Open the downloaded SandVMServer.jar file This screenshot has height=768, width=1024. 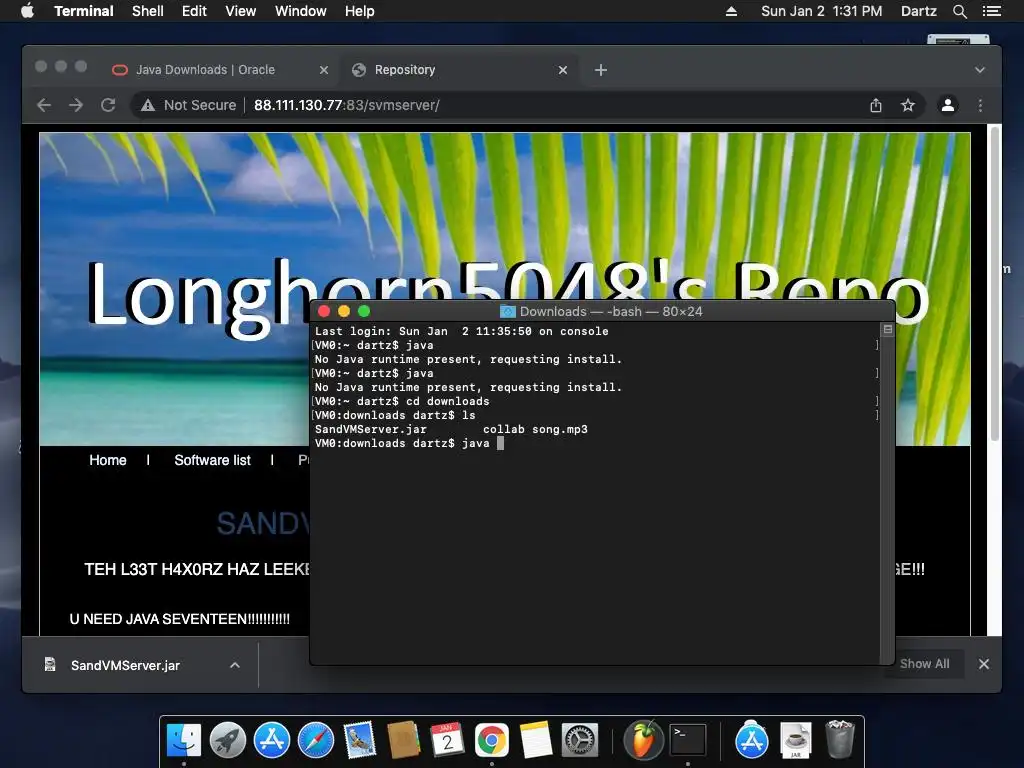coord(125,665)
